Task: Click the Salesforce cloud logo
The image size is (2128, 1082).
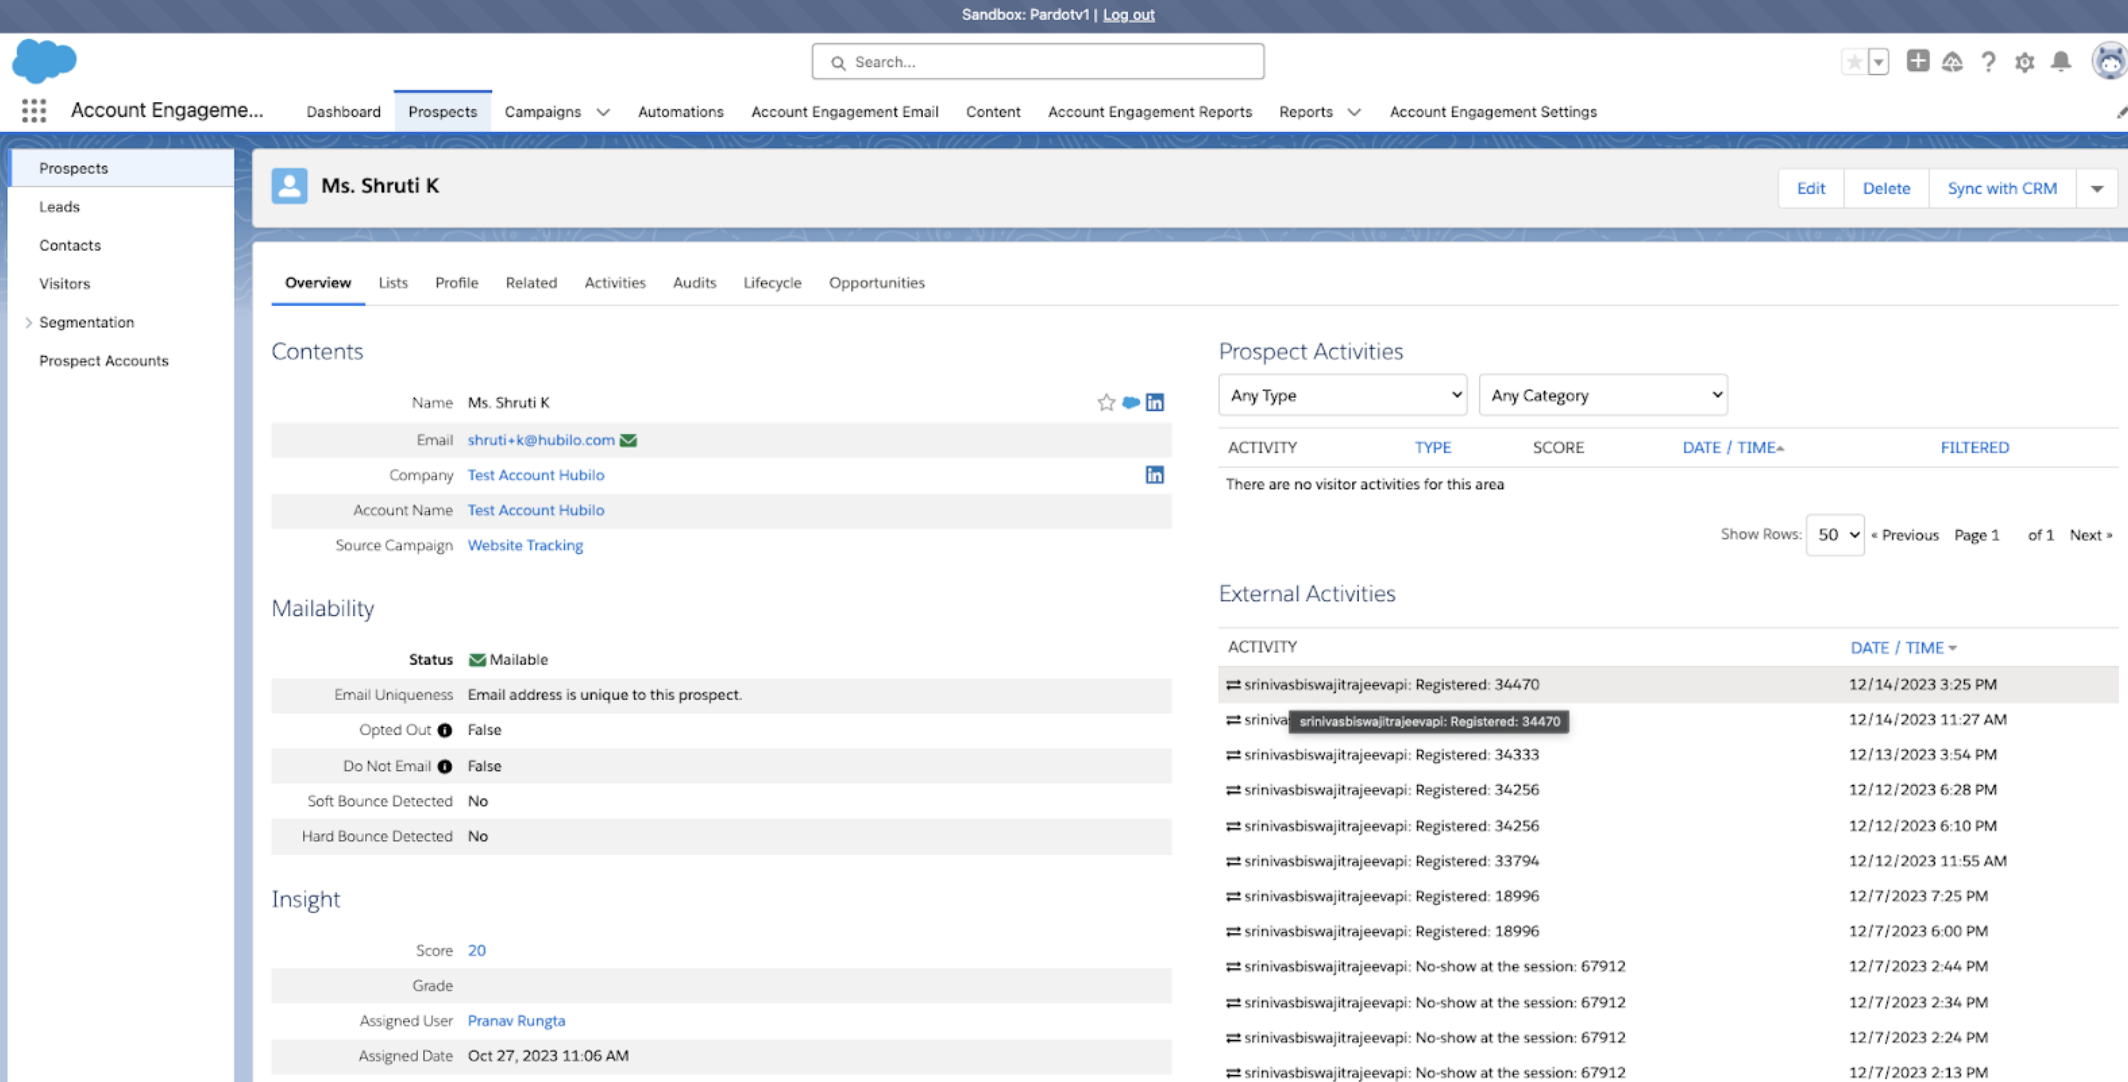Action: coord(44,61)
